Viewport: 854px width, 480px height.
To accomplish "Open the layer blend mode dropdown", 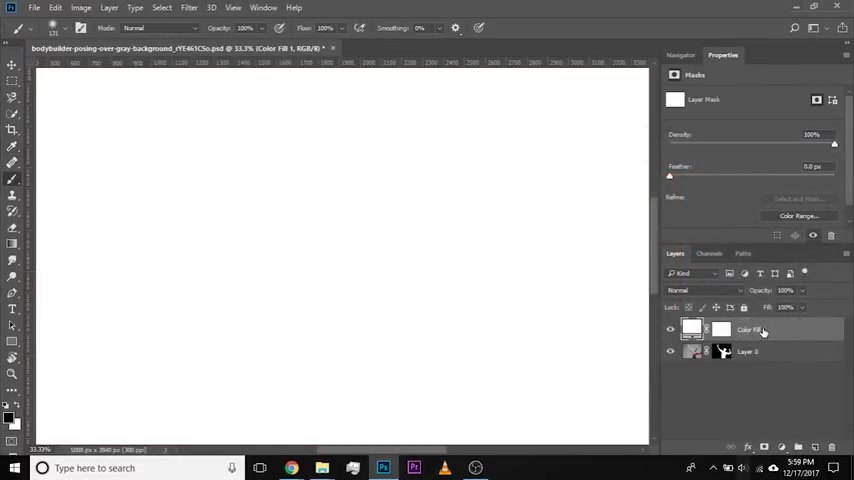I will tap(704, 290).
